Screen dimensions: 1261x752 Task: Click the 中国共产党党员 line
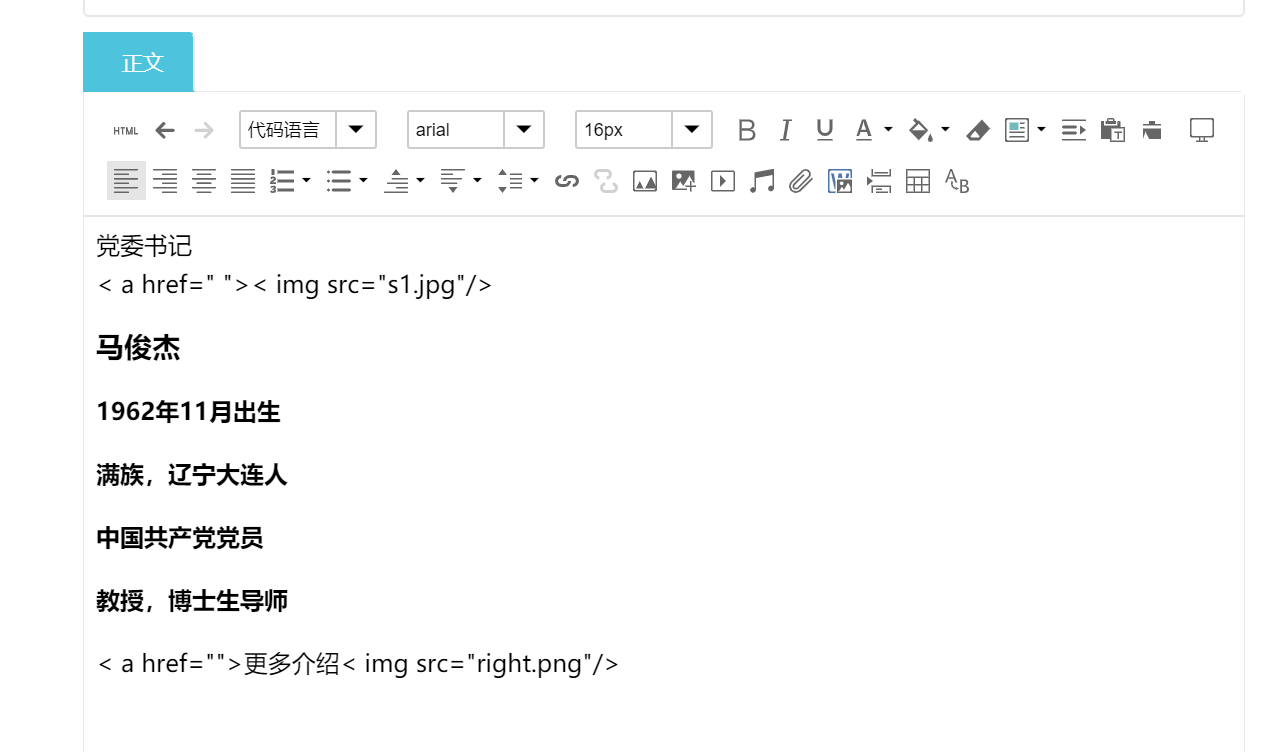coord(180,538)
